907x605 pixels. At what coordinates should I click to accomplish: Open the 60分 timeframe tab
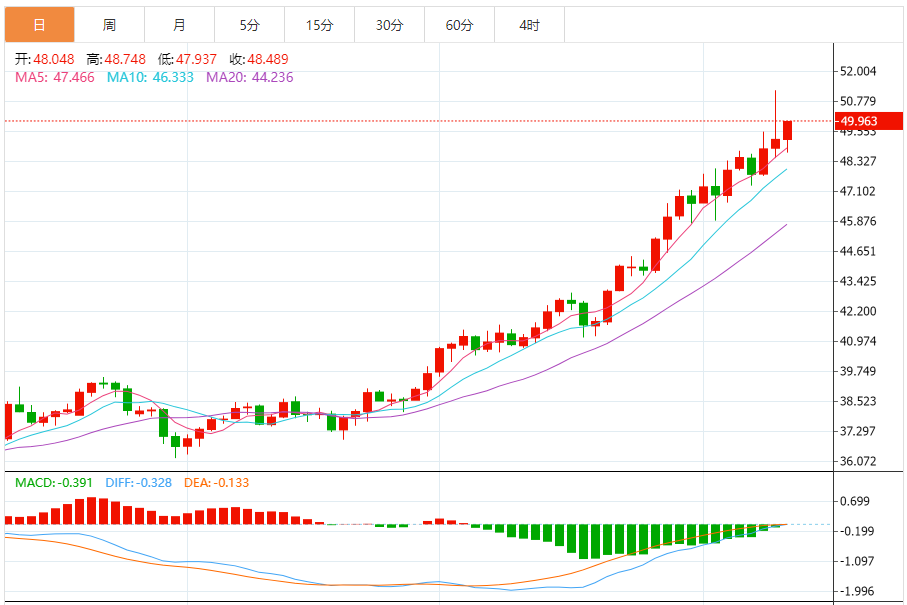pos(459,25)
